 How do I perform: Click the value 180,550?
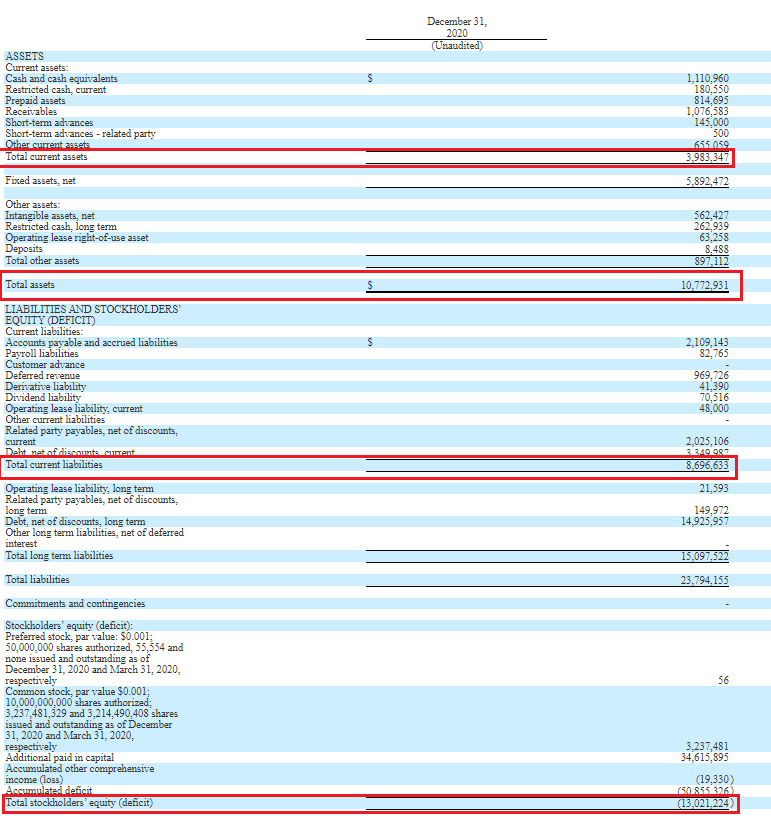[711, 89]
